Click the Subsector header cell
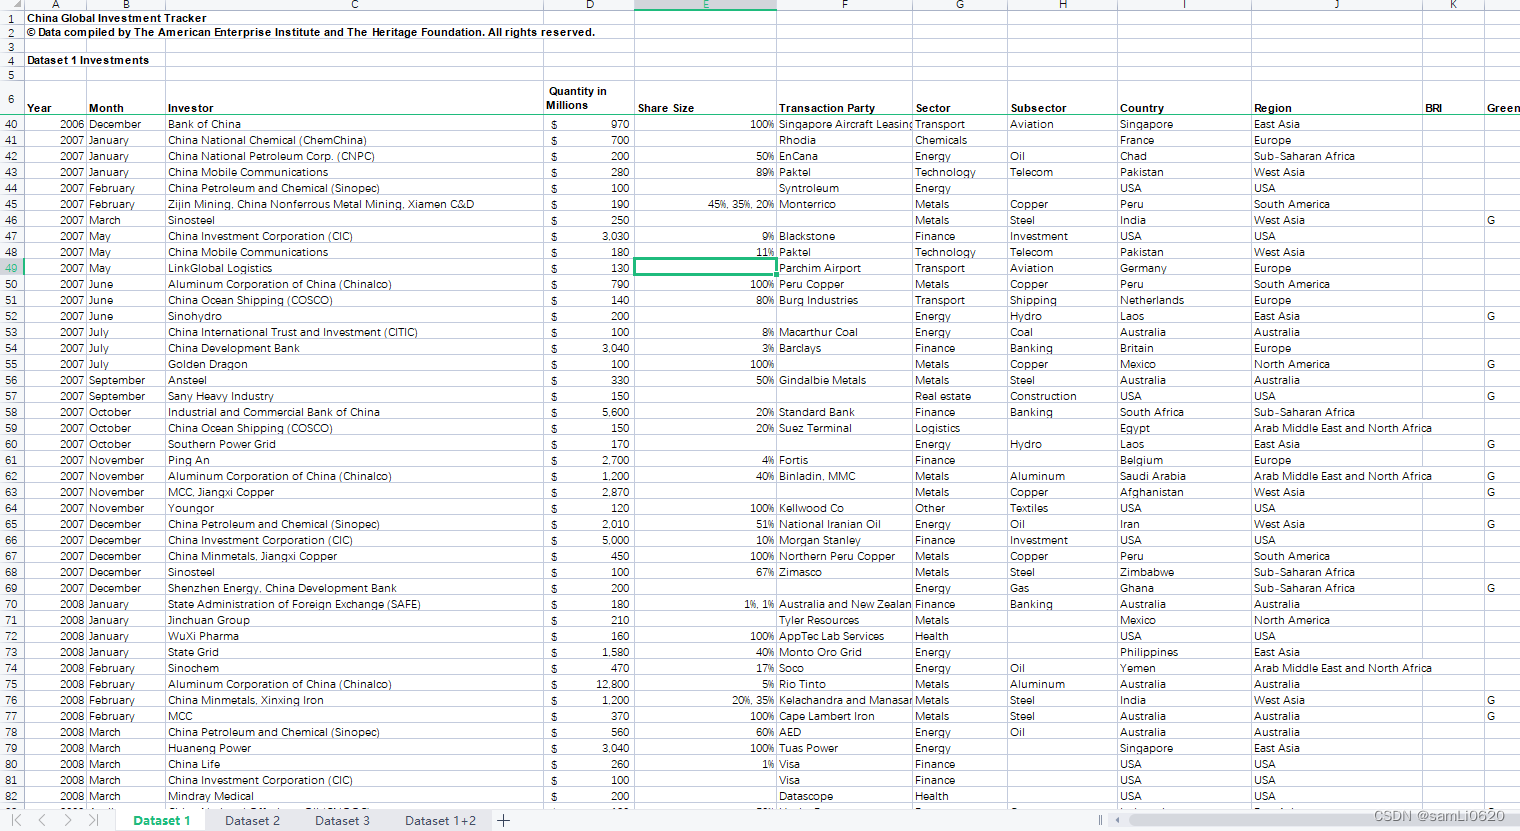 1062,98
